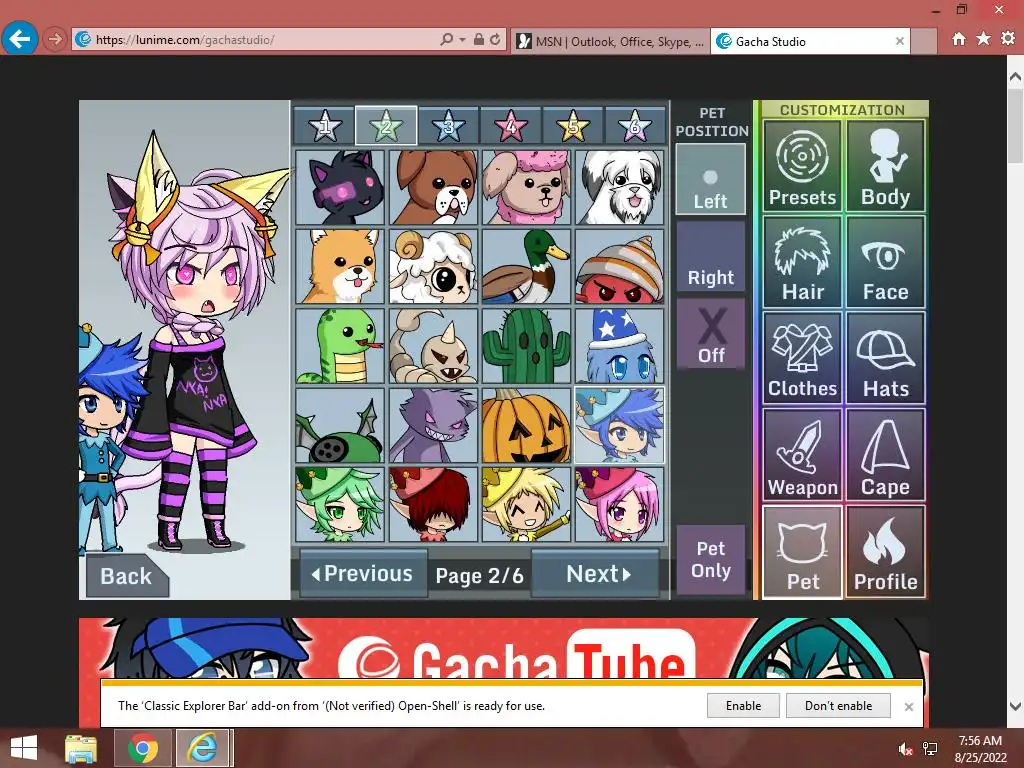The image size is (1024, 768).
Task: Switch to the 1-star pets tab
Action: pos(325,125)
